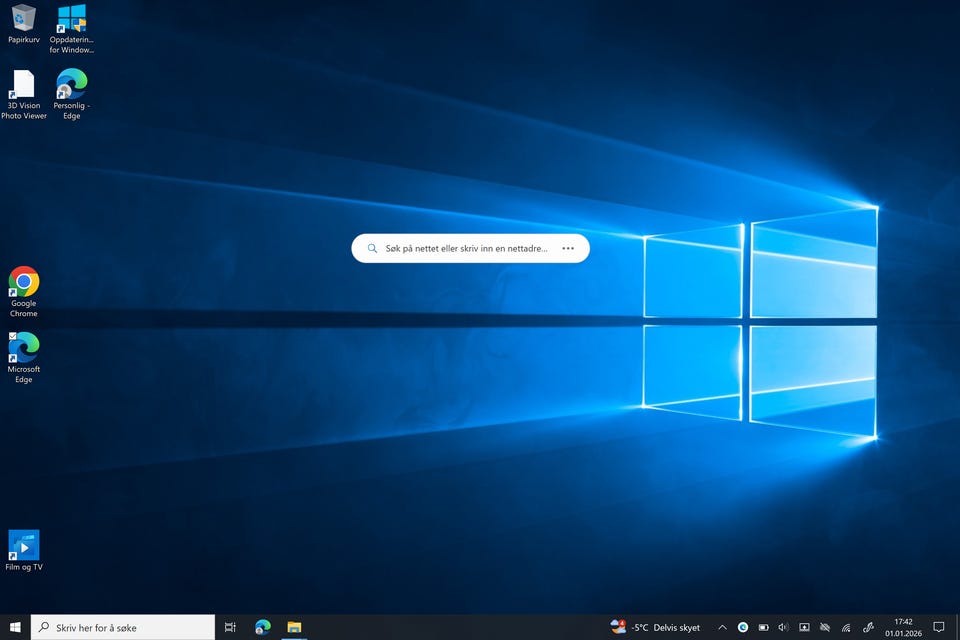Click the screen projection tray icon

[x=804, y=627]
